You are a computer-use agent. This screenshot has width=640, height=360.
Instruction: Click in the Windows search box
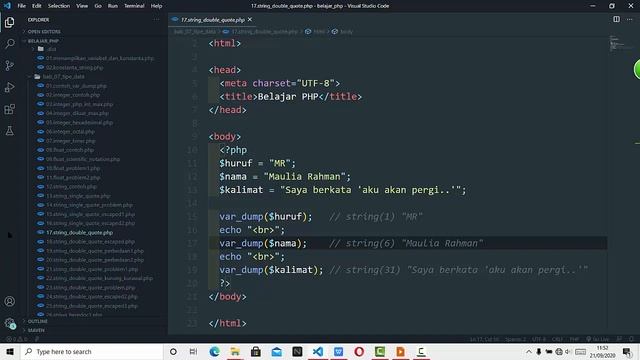click(x=92, y=351)
